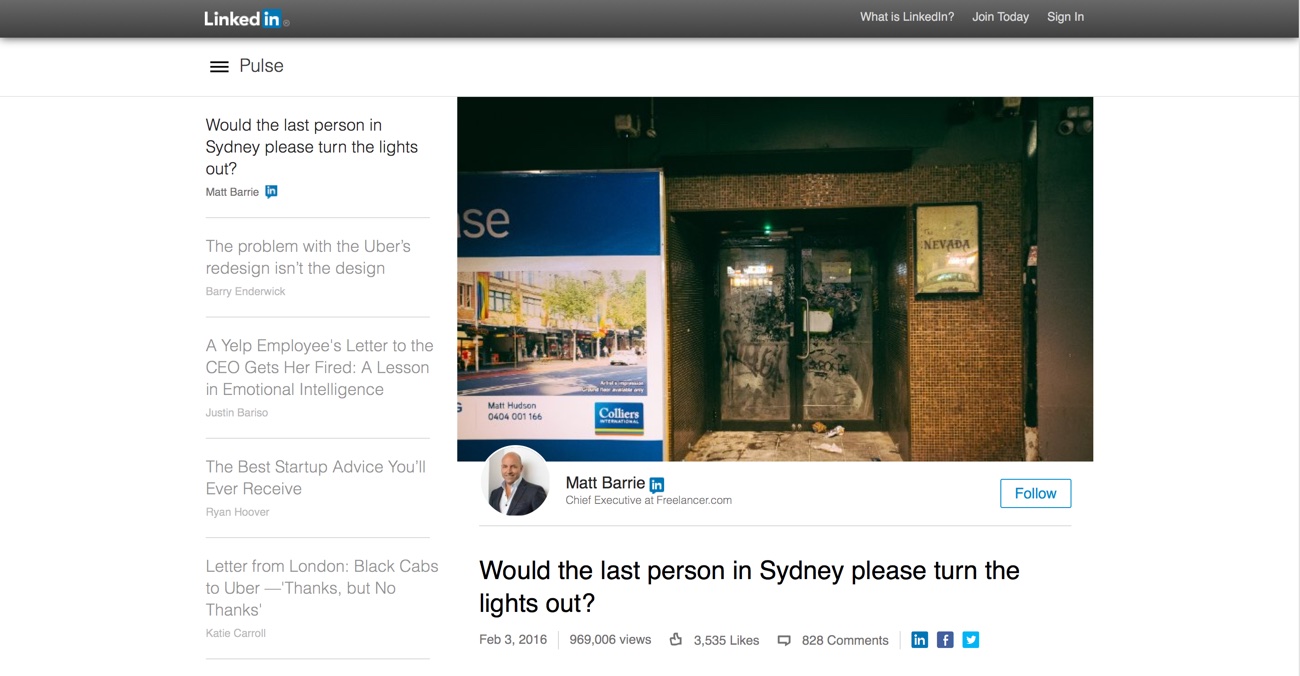Click the thumbs-up Like icon
This screenshot has height=676, width=1300.
[x=676, y=640]
